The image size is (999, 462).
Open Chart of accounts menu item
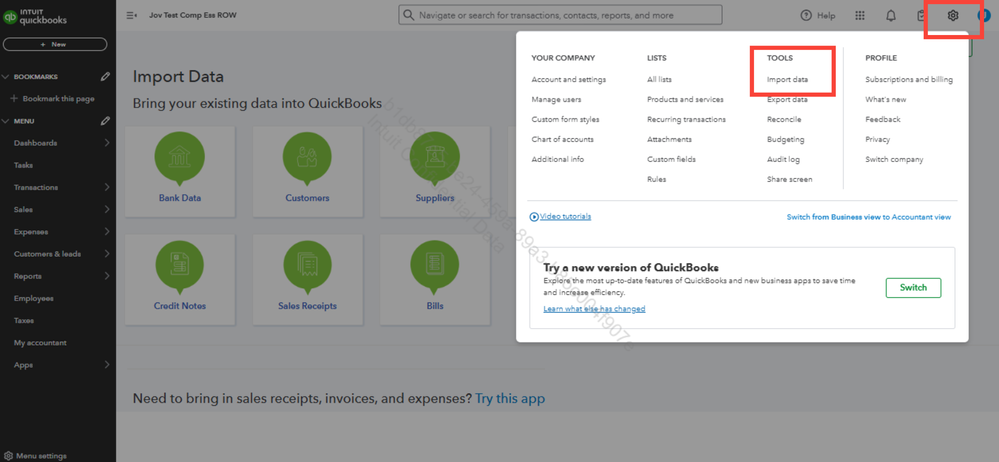click(x=562, y=139)
